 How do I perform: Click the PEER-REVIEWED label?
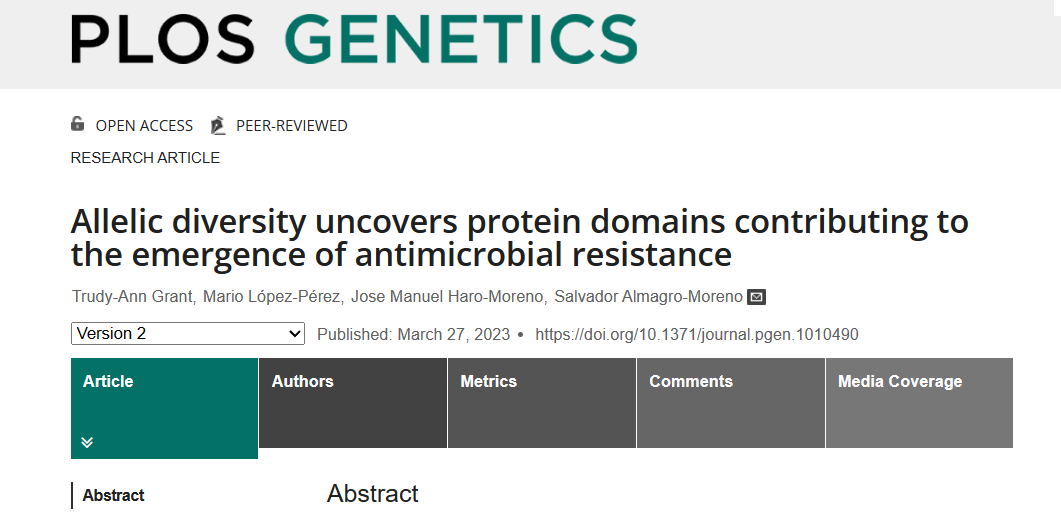click(x=292, y=126)
